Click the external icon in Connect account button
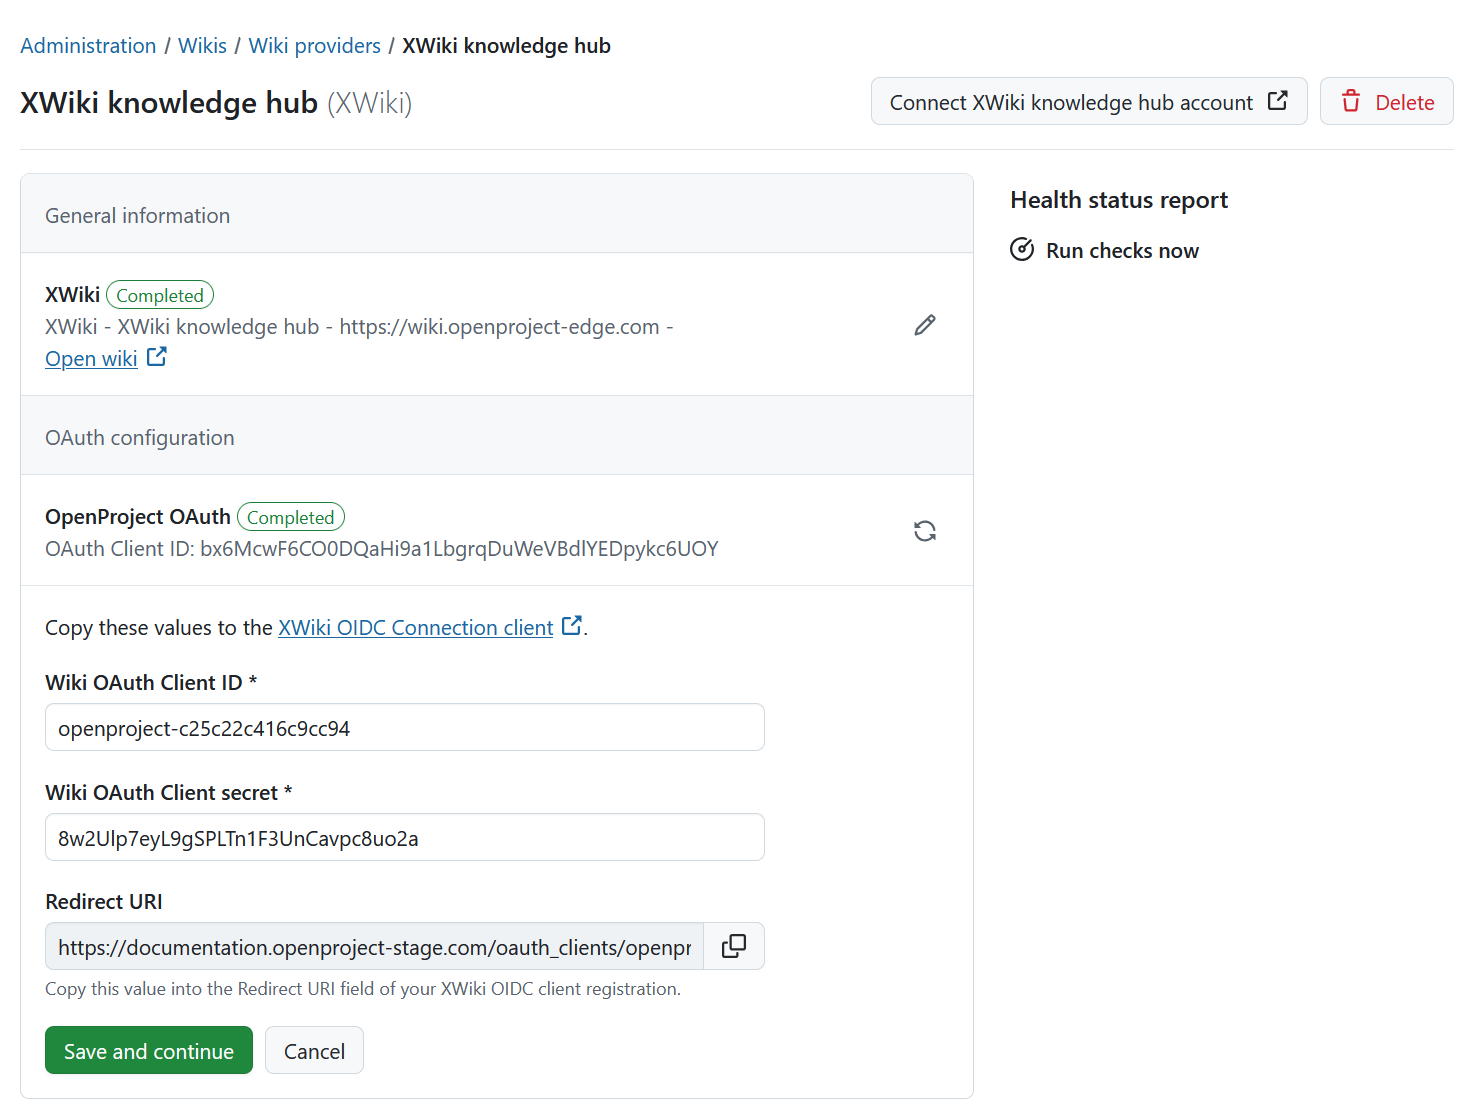This screenshot has width=1465, height=1120. coord(1278,101)
